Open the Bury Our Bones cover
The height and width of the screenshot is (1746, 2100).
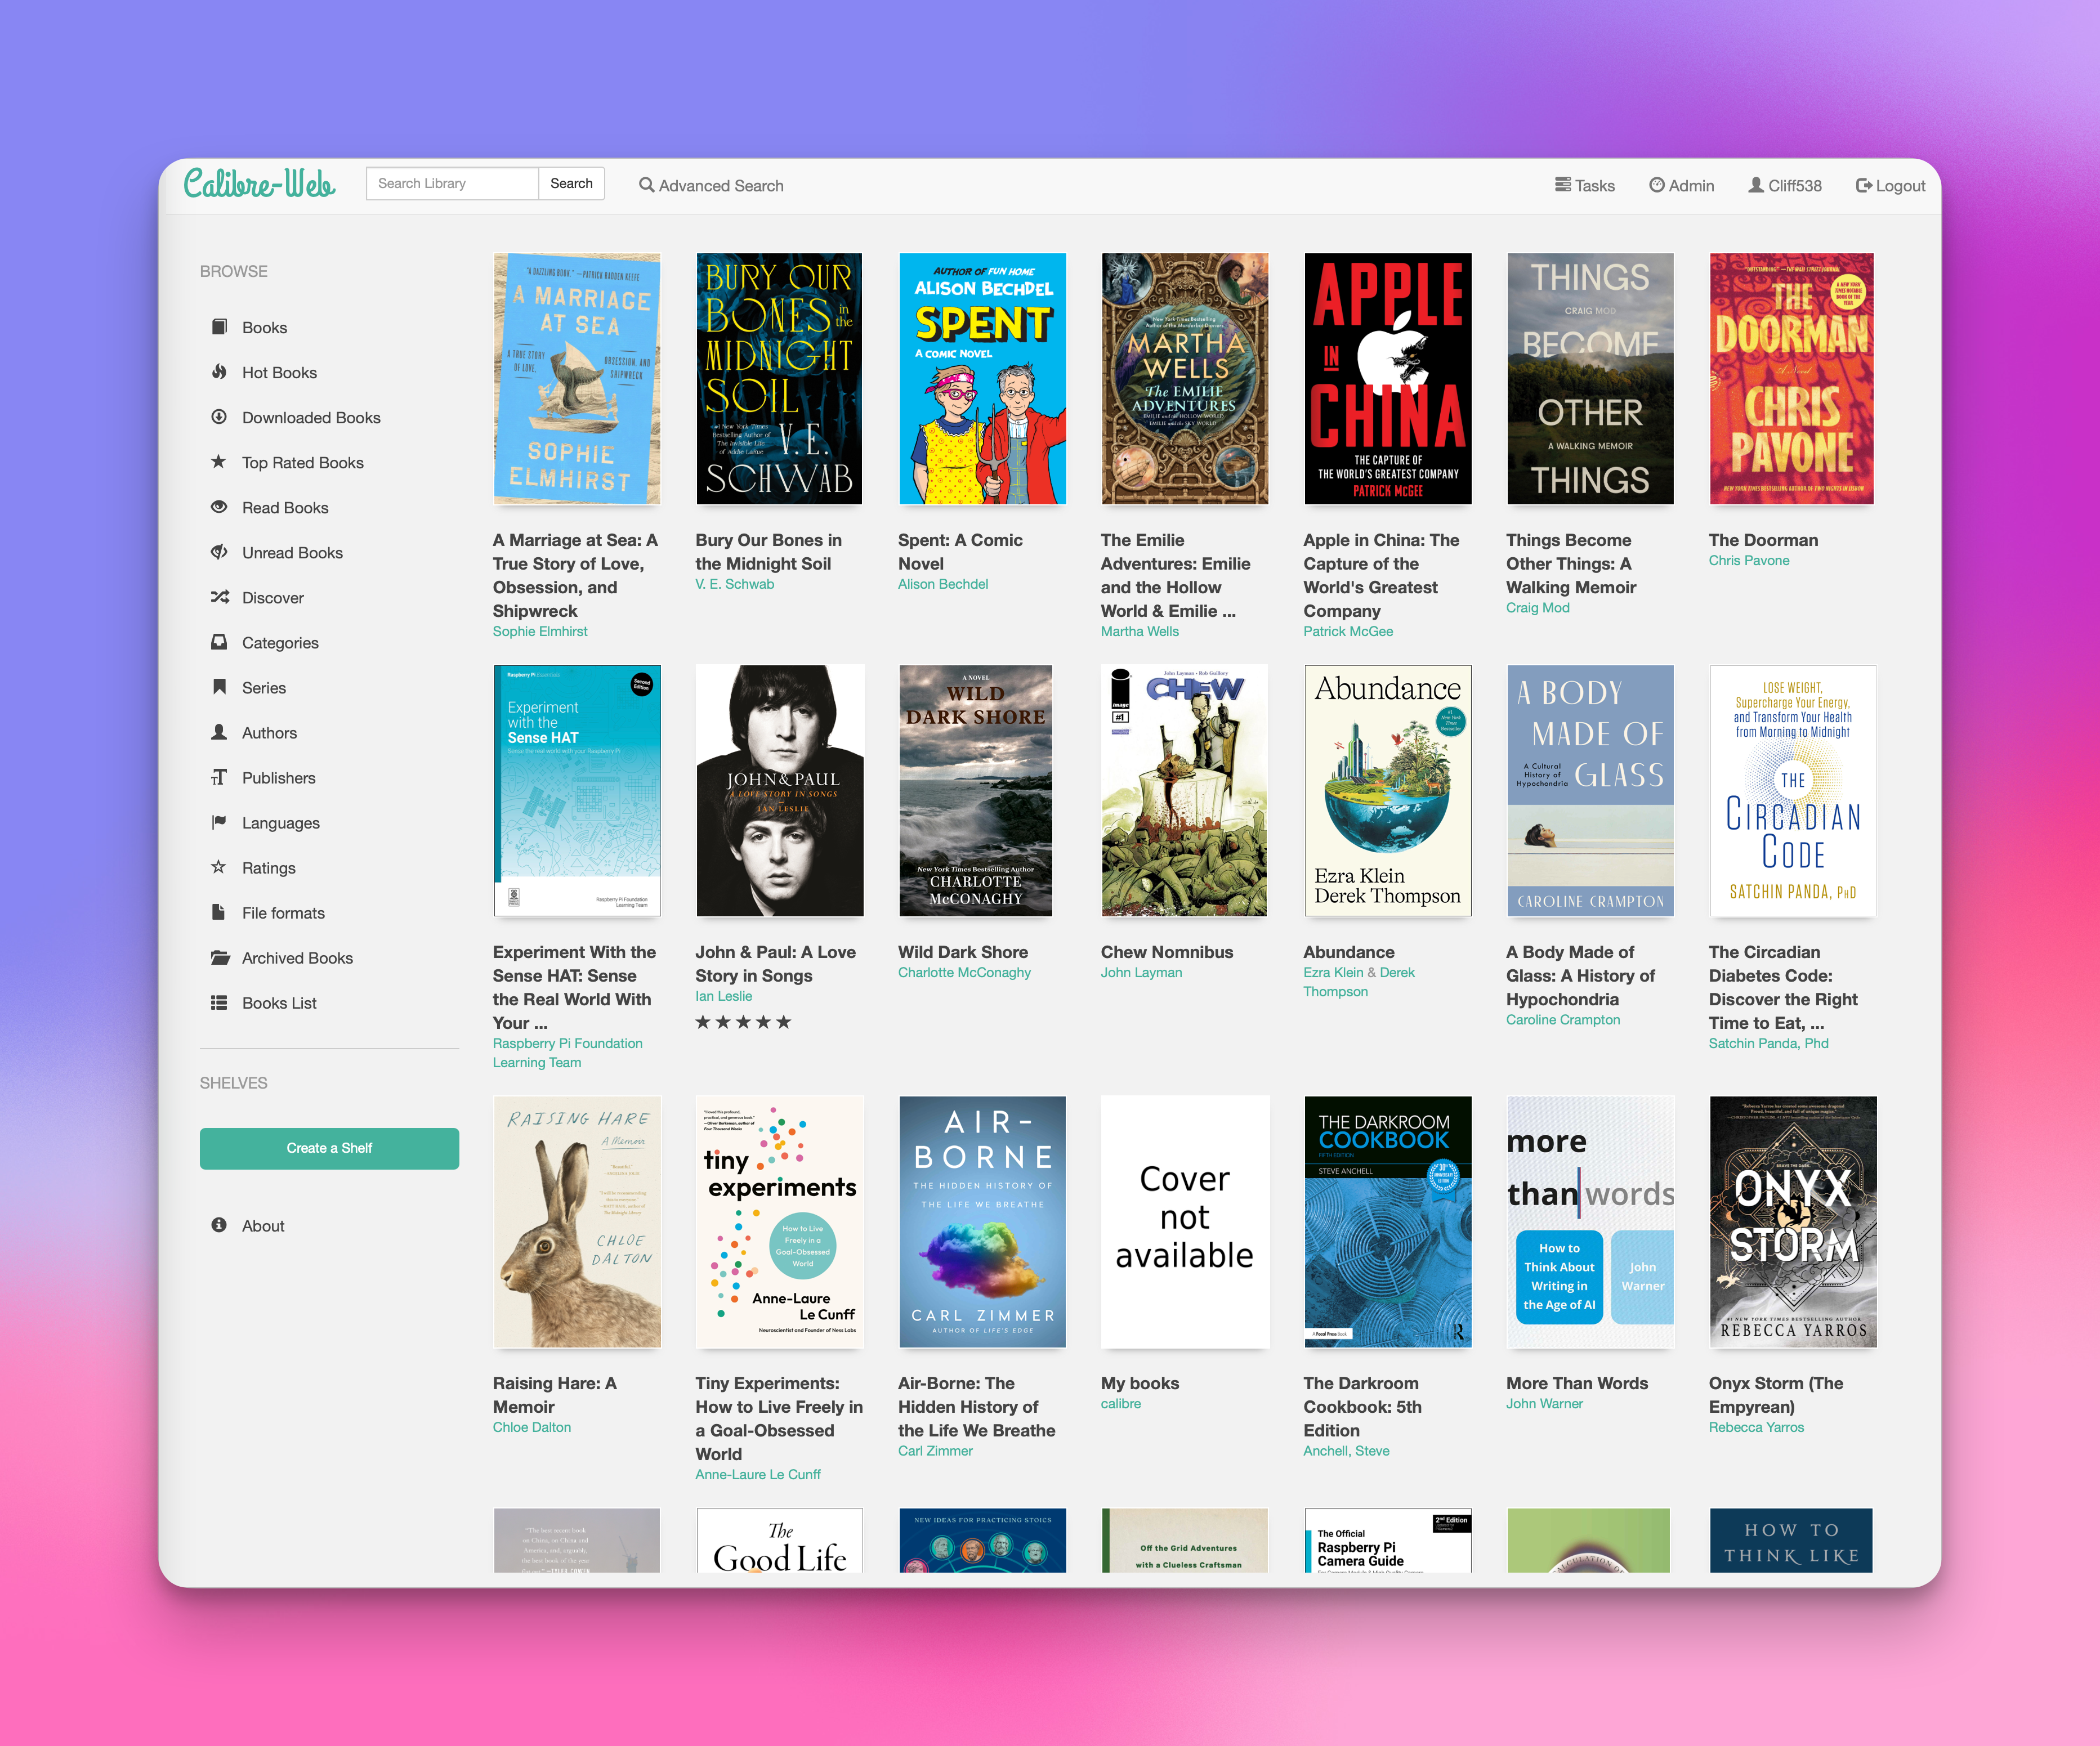tap(779, 379)
